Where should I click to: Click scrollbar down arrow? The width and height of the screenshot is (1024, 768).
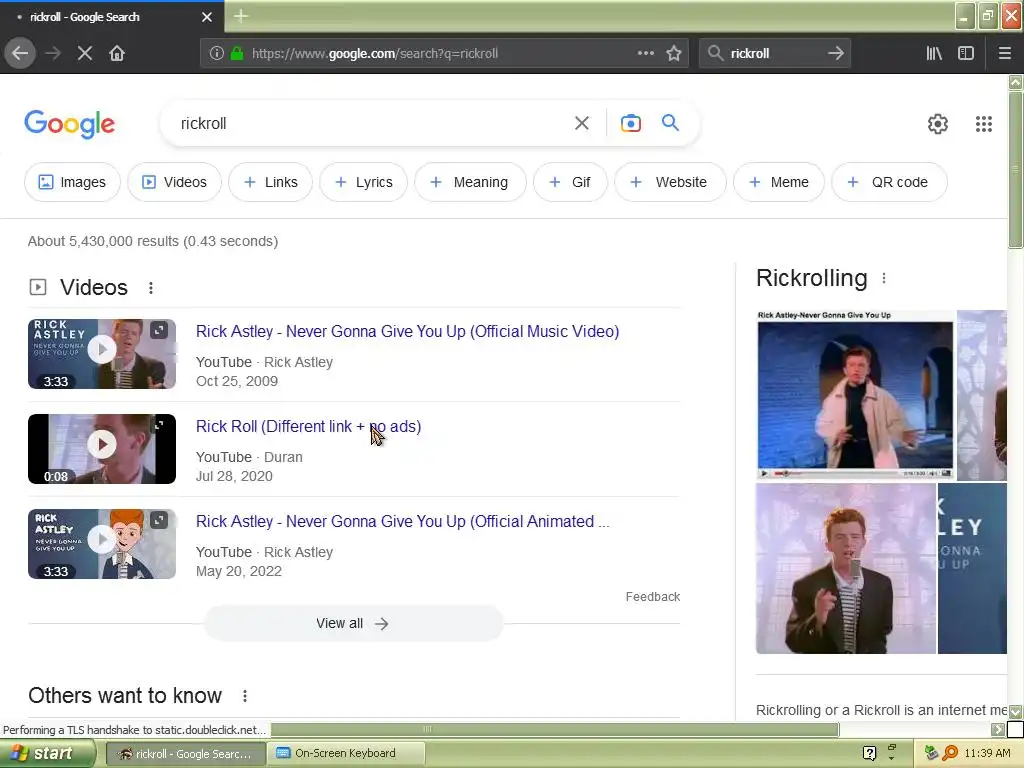point(1015,711)
